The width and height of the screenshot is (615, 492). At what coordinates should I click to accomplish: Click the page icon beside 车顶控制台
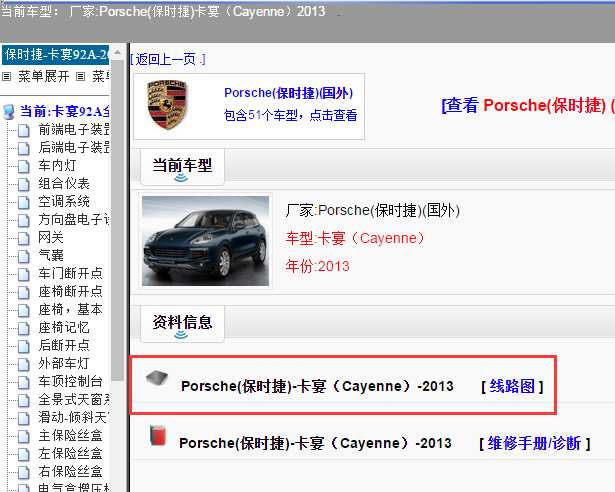tap(24, 383)
